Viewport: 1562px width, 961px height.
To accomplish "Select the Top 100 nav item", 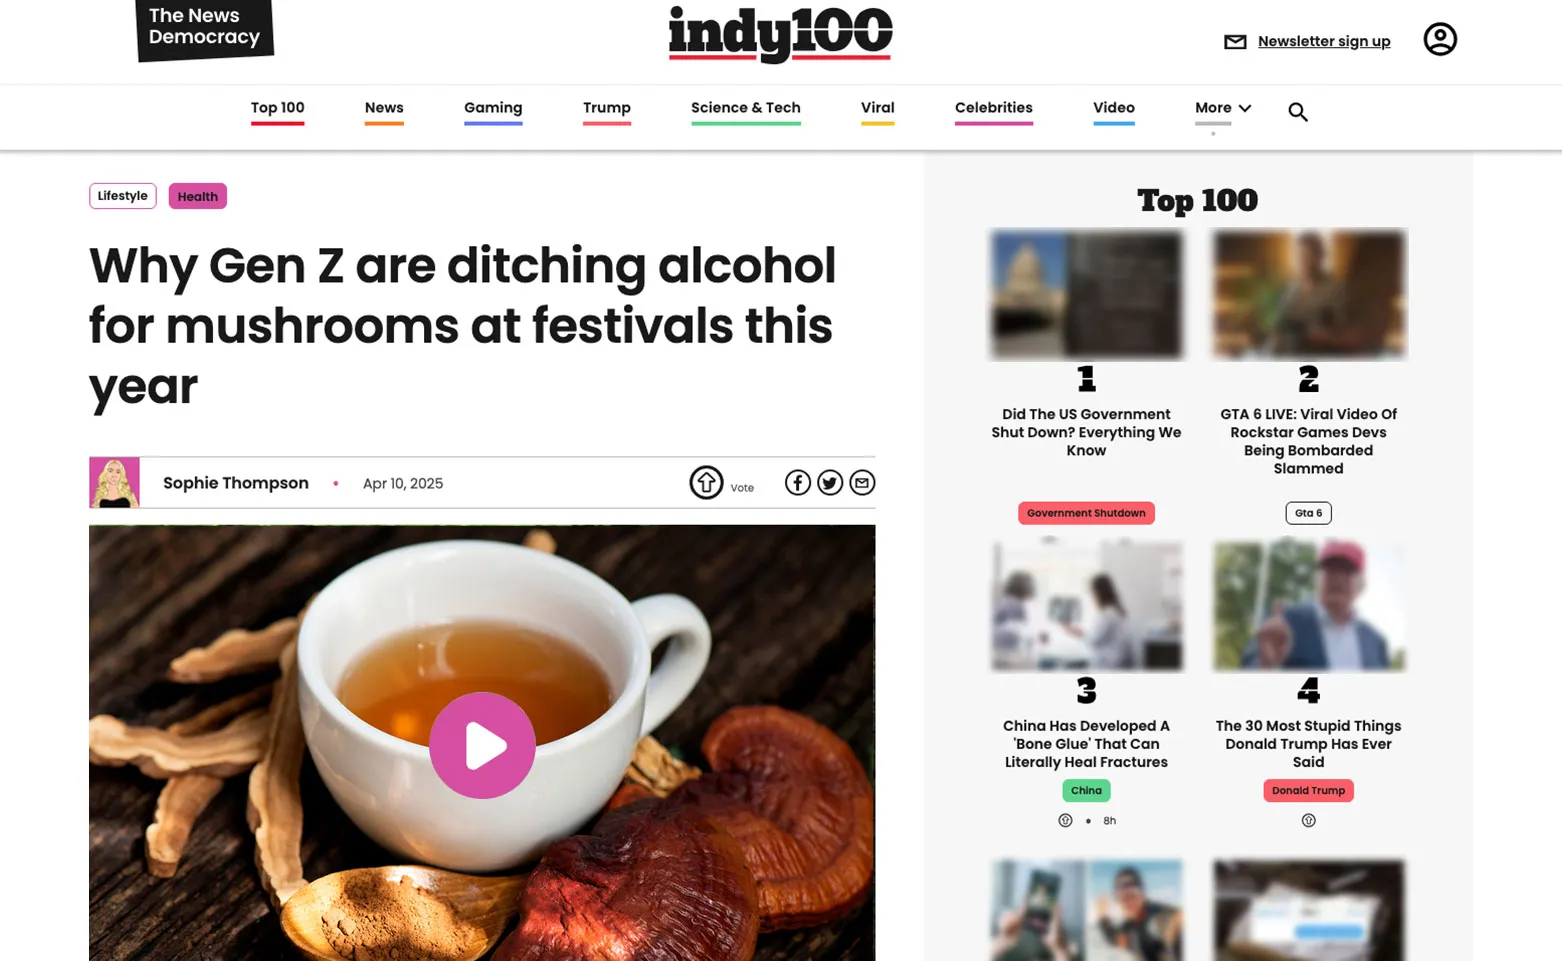I will [x=278, y=108].
